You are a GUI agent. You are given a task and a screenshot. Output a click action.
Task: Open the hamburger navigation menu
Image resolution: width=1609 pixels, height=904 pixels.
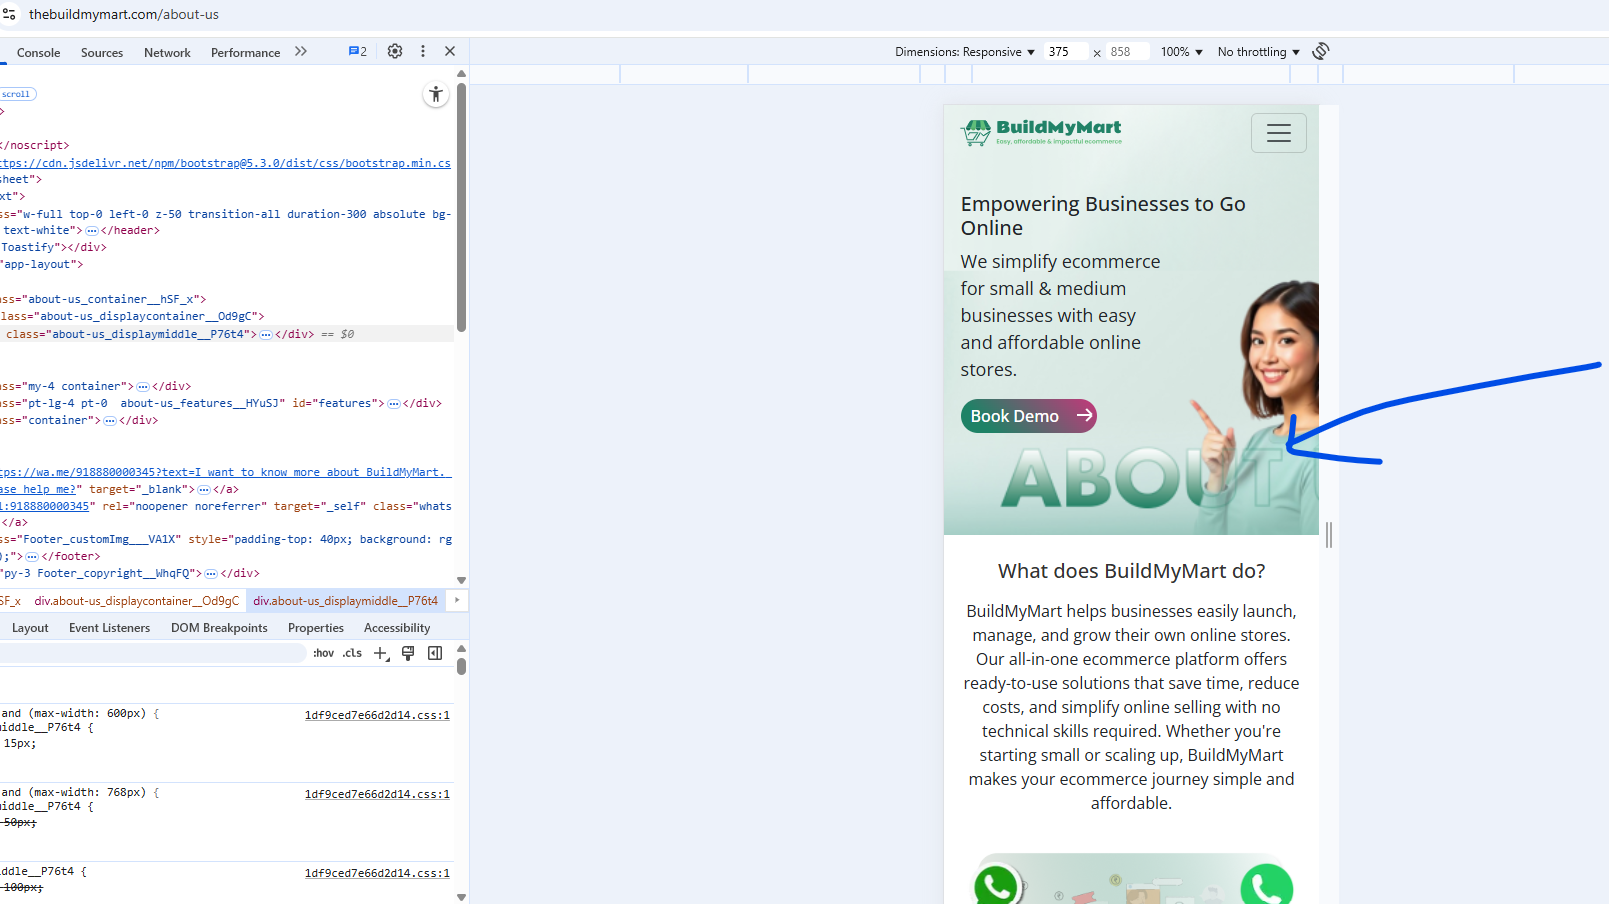click(x=1279, y=133)
